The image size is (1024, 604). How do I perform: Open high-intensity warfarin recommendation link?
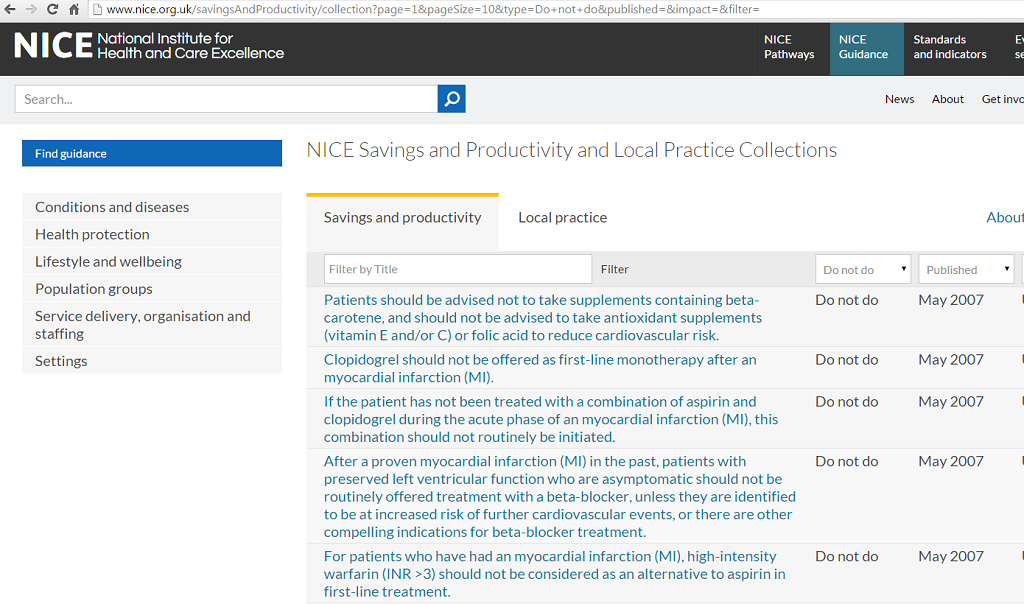point(554,574)
